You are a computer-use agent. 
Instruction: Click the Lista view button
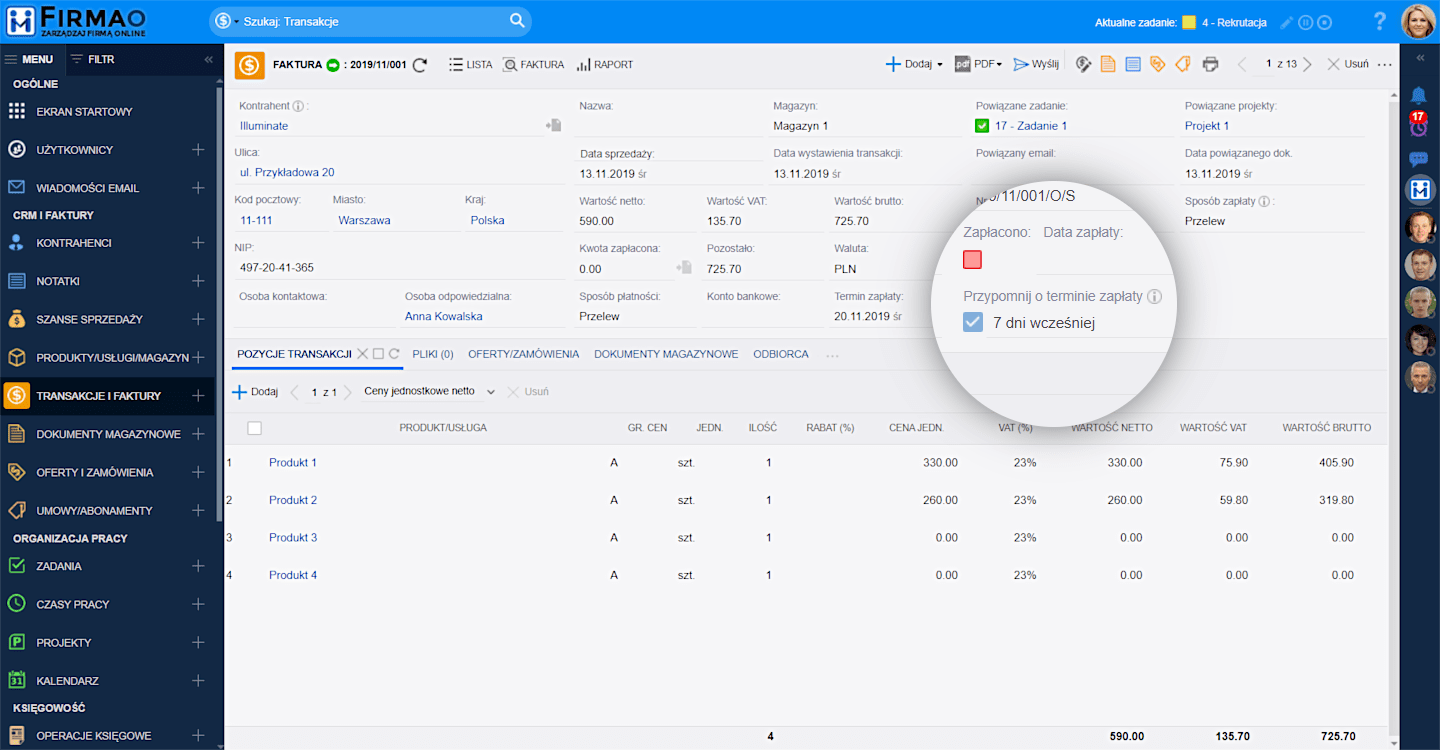(470, 64)
